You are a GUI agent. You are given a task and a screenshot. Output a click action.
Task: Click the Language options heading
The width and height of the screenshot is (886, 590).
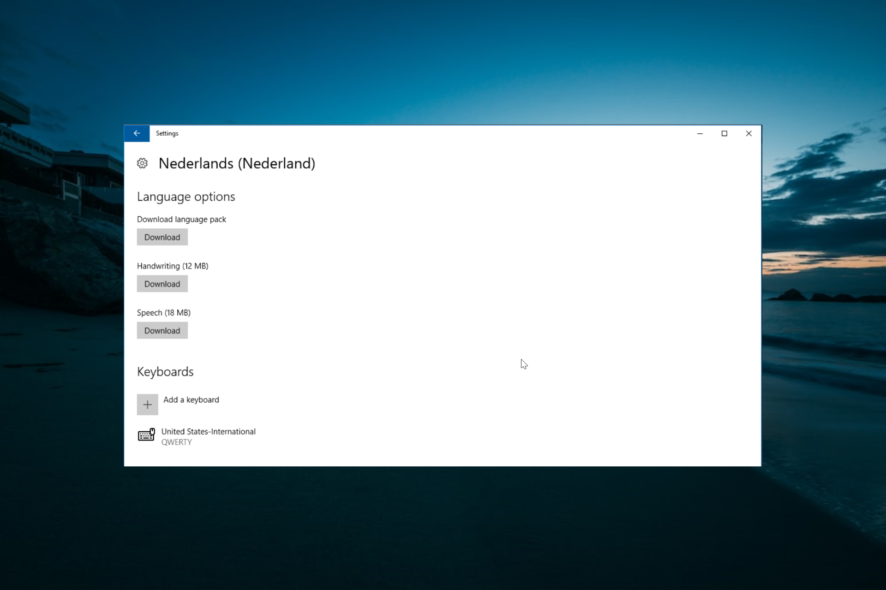point(186,197)
